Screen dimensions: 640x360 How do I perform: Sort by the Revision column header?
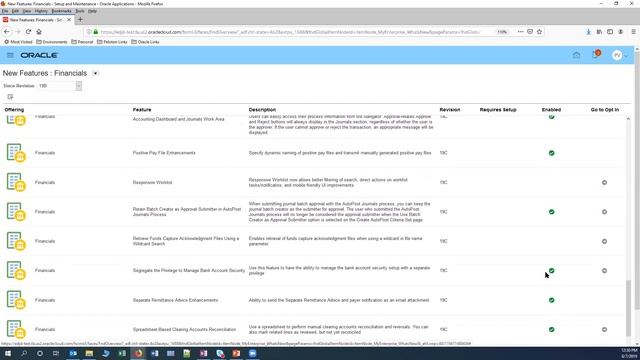450,110
